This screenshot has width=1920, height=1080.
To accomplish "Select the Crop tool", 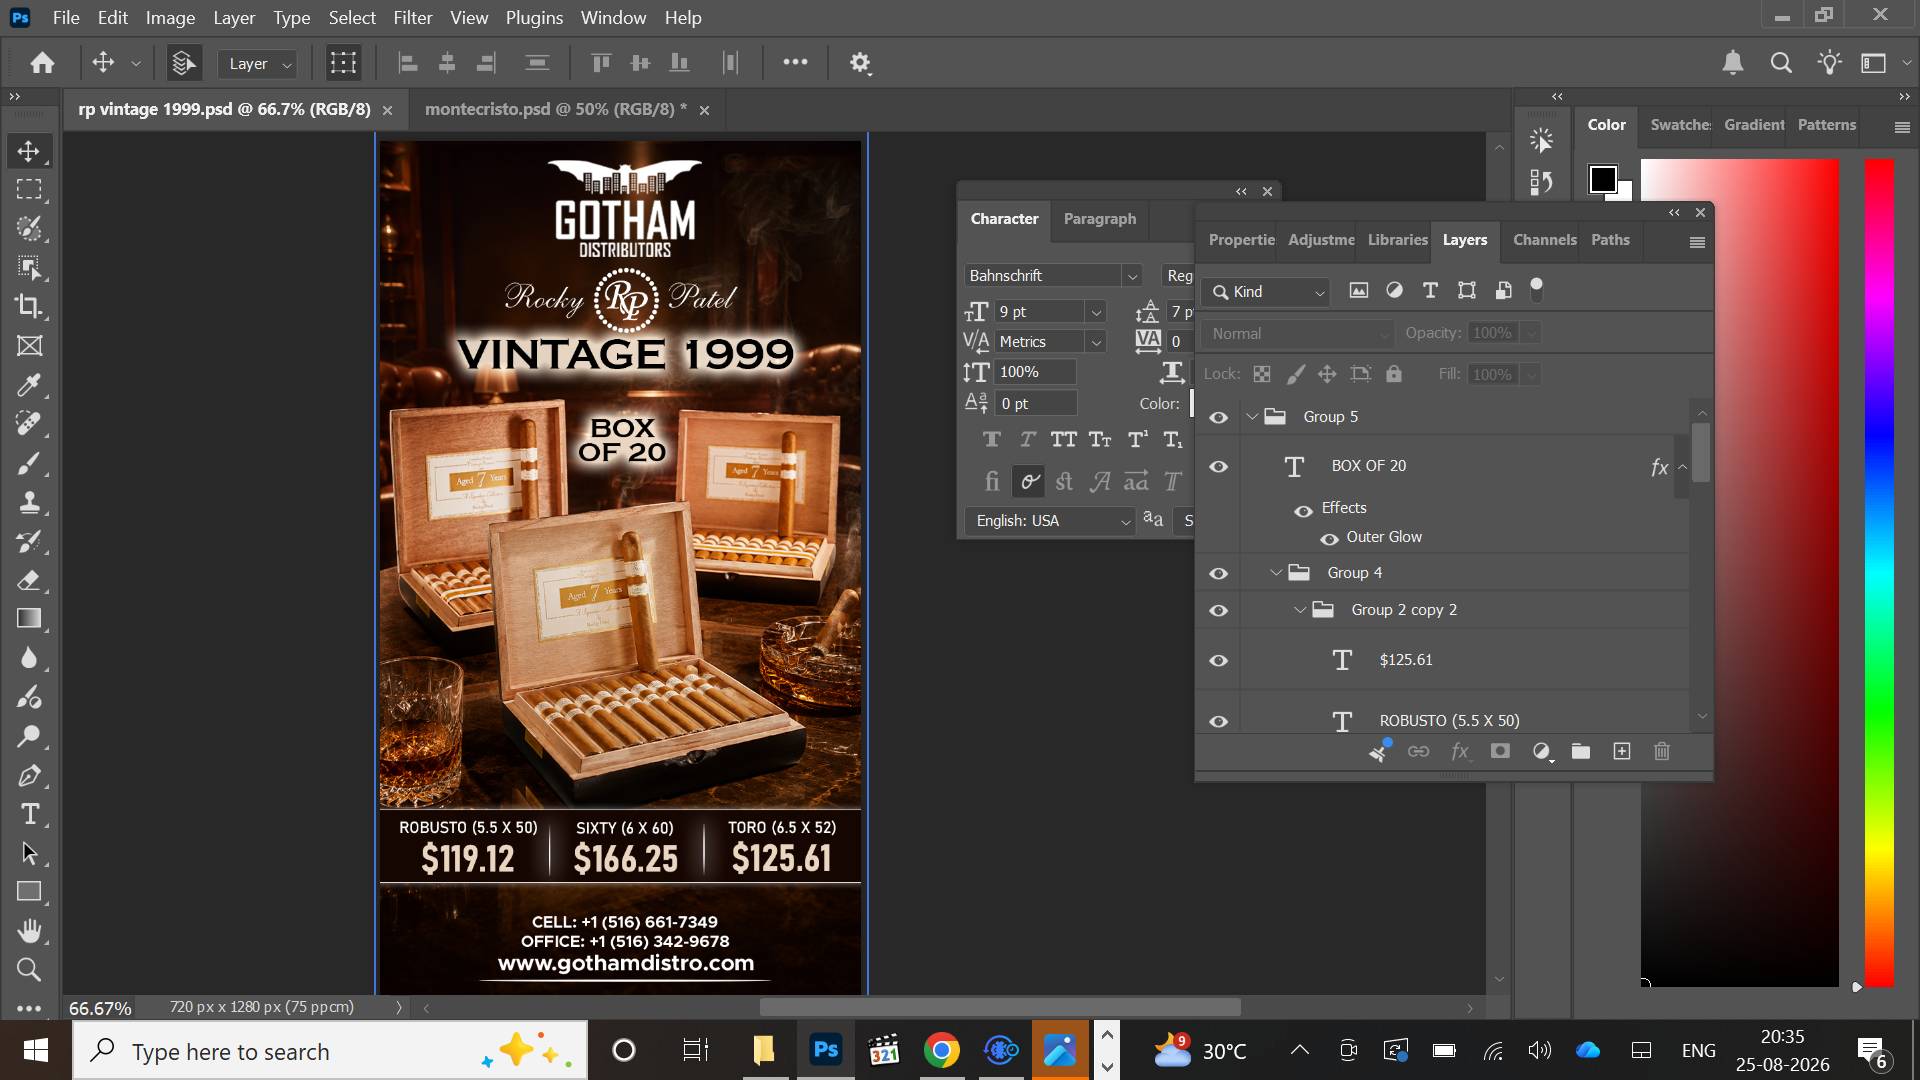I will coord(29,306).
